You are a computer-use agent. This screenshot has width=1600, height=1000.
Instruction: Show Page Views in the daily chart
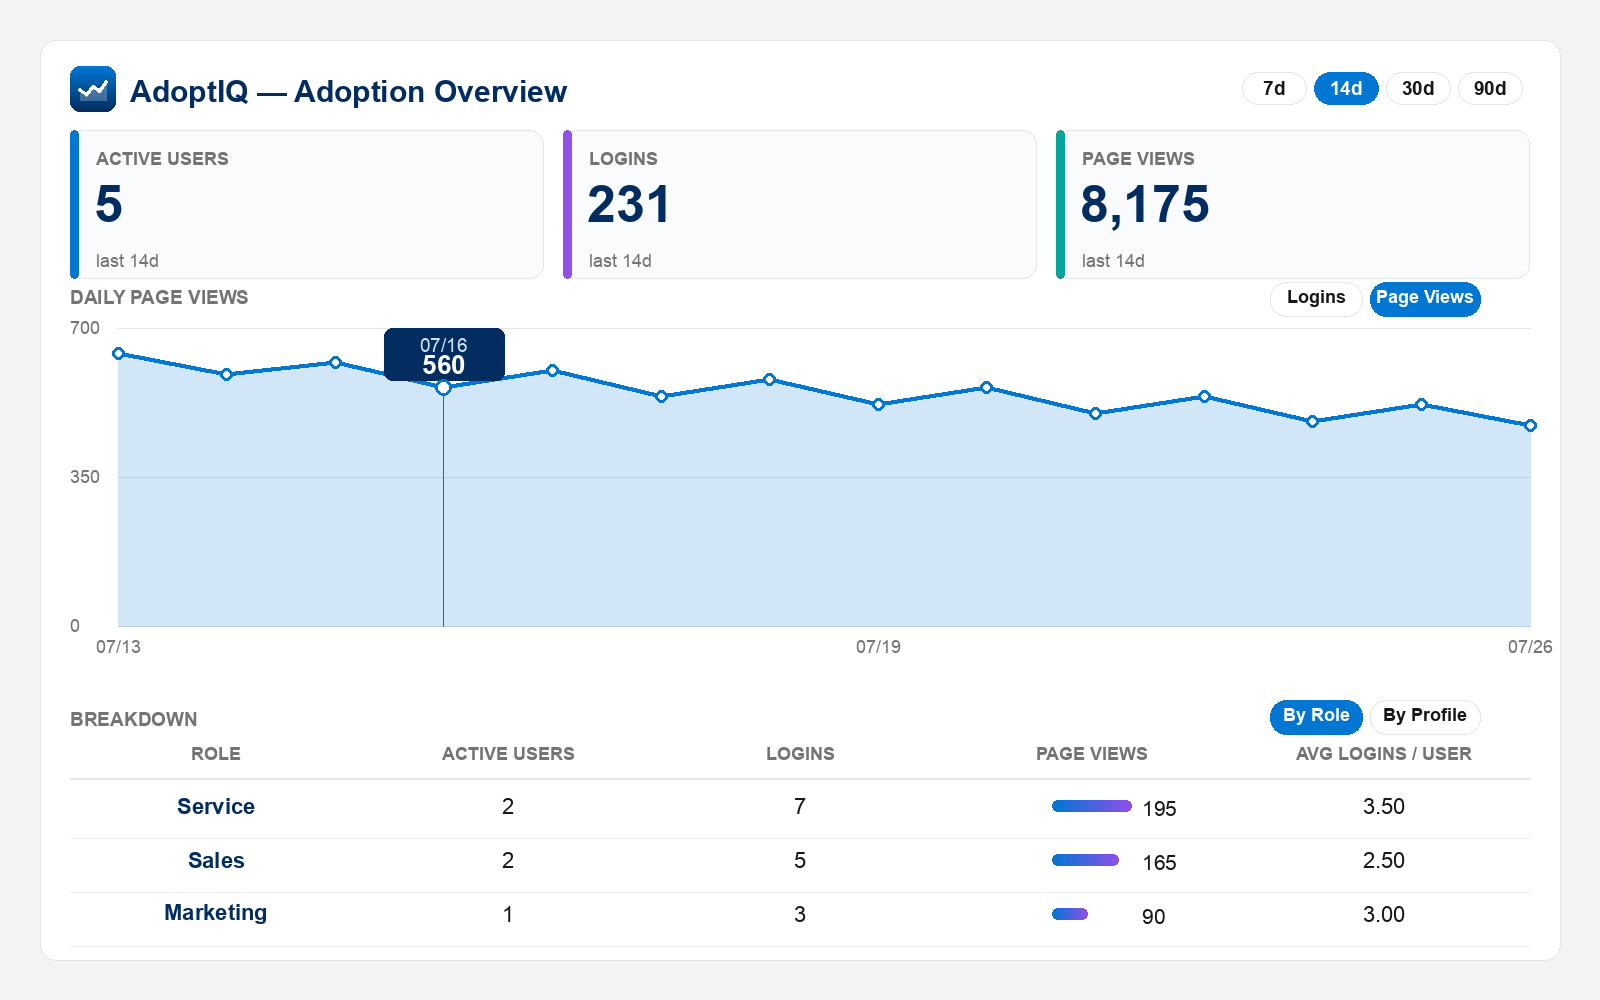coord(1425,298)
